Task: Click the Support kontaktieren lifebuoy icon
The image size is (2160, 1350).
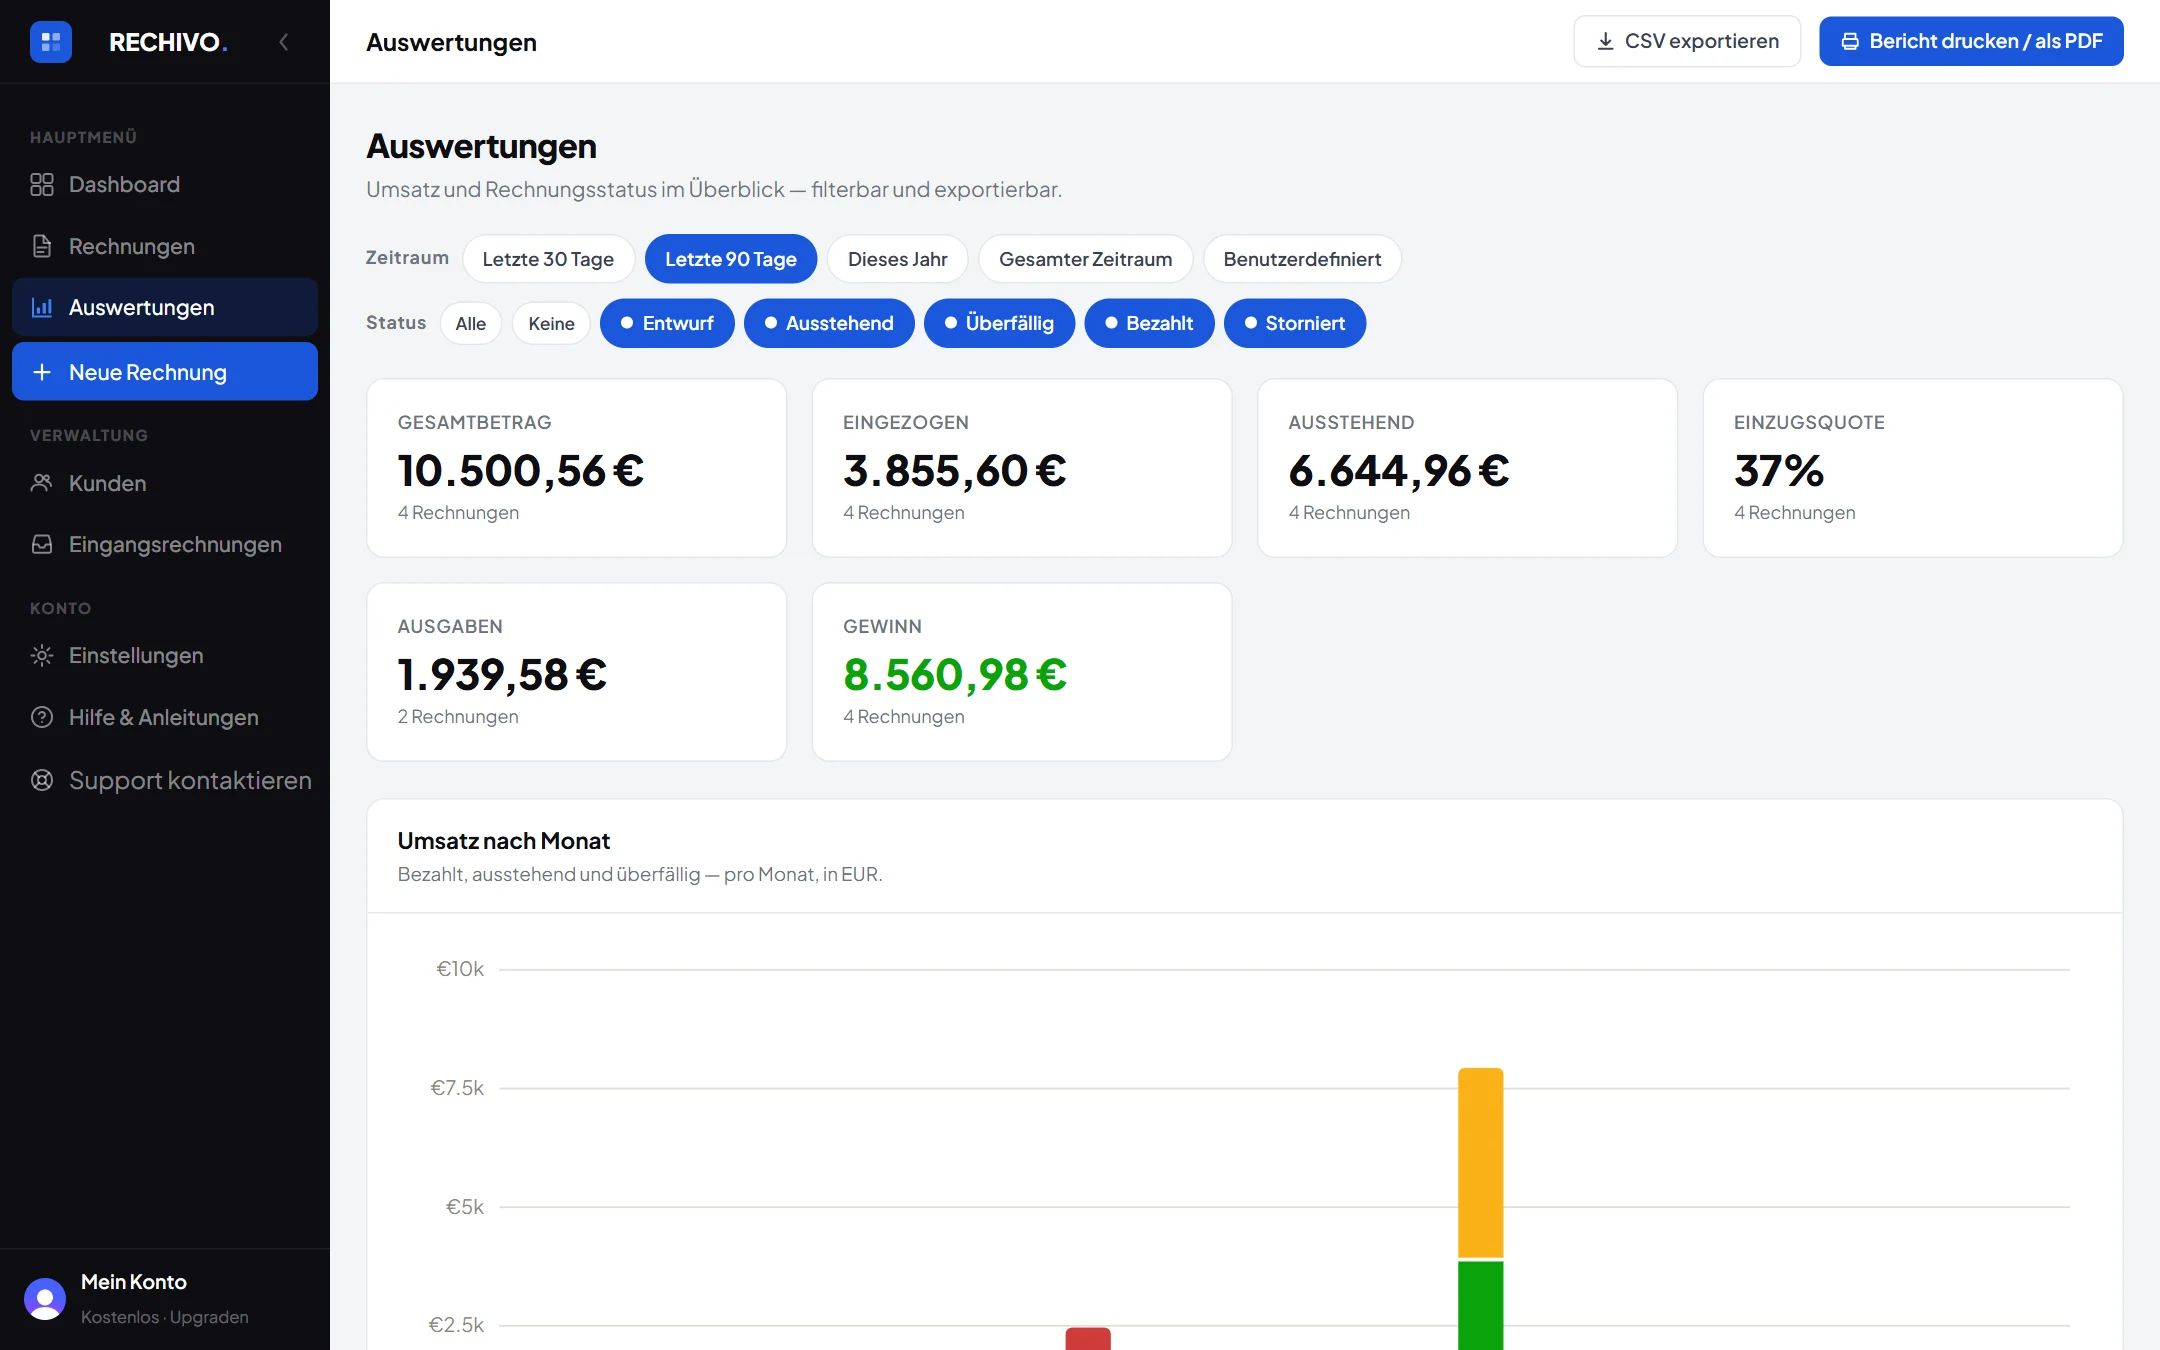Action: [x=42, y=780]
